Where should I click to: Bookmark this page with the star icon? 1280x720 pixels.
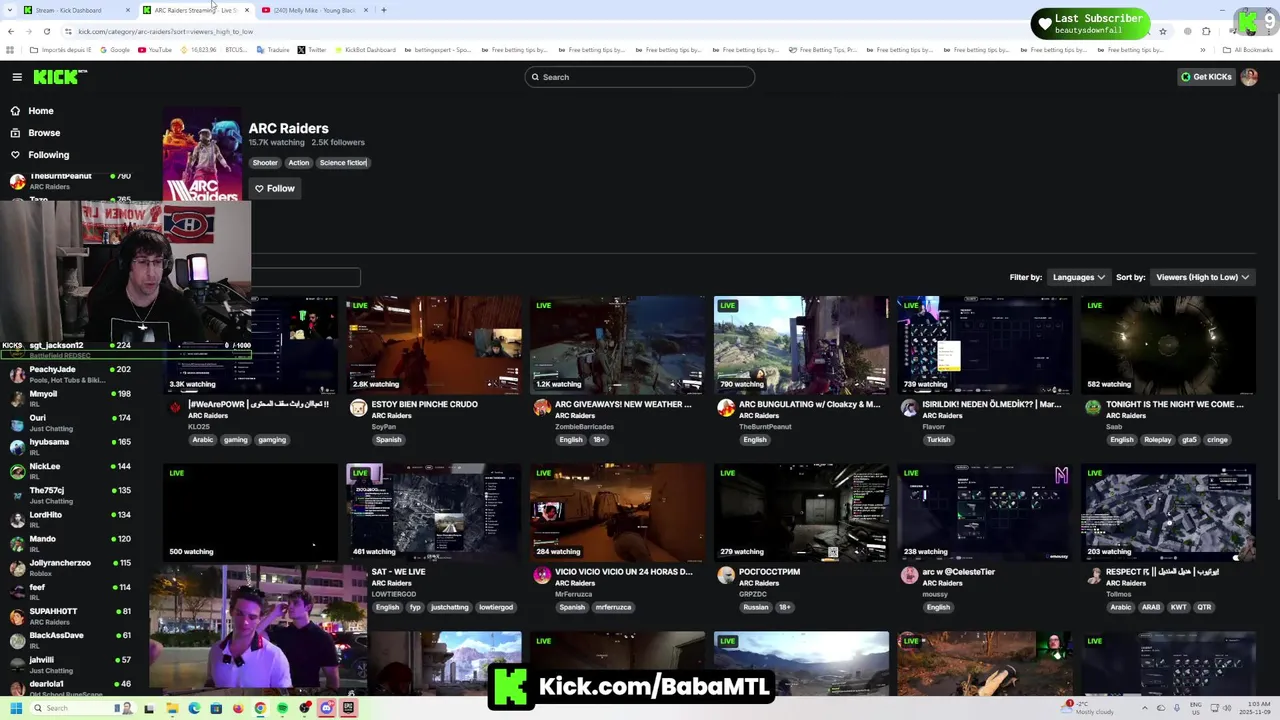(1162, 31)
